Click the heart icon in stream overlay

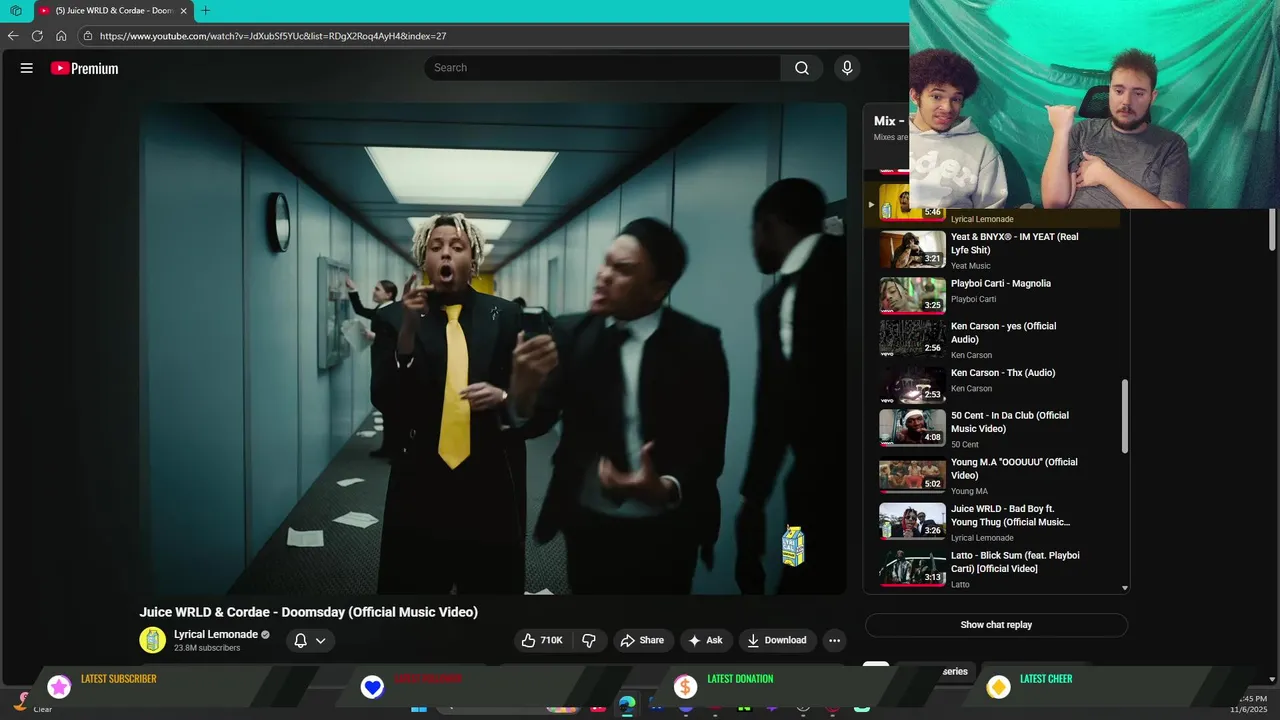pyautogui.click(x=372, y=686)
